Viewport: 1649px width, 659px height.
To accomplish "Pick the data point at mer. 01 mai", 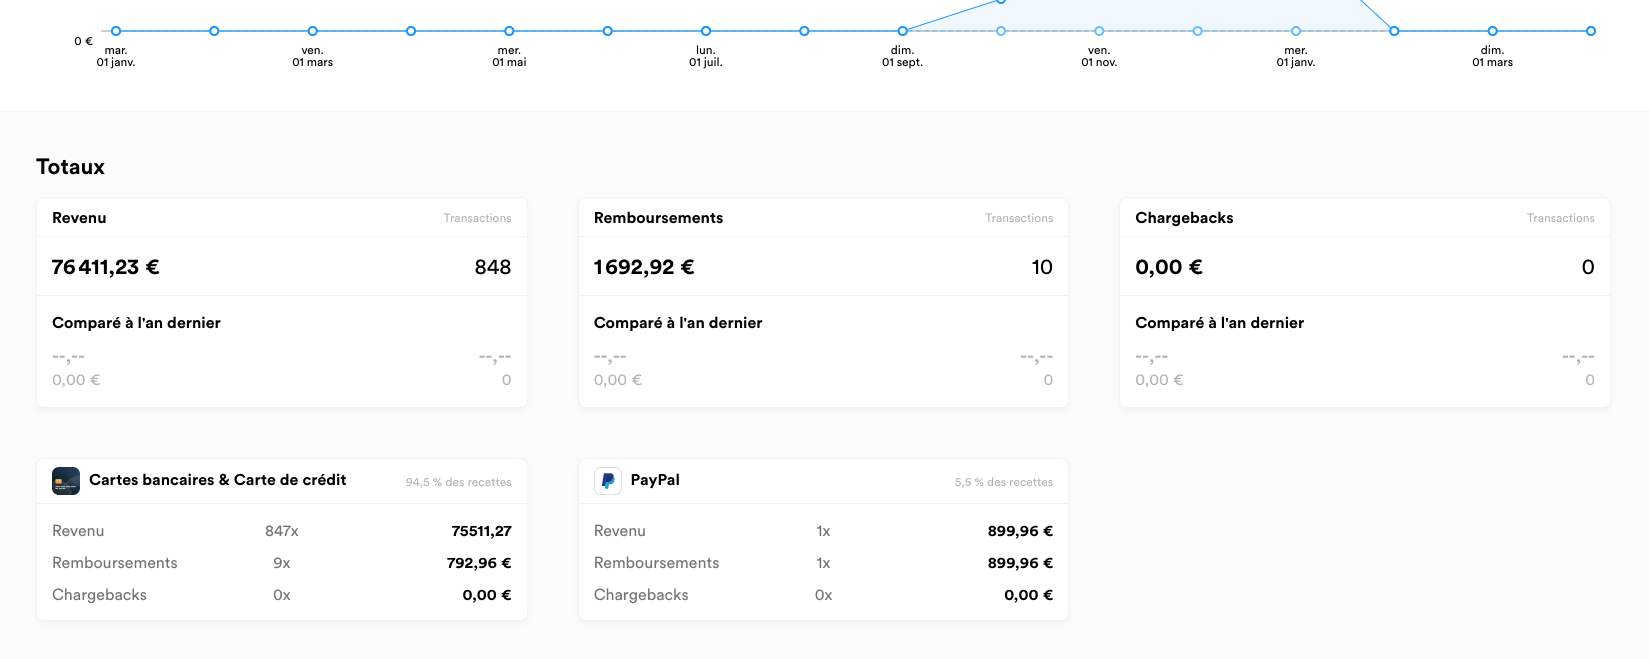I will click(509, 31).
